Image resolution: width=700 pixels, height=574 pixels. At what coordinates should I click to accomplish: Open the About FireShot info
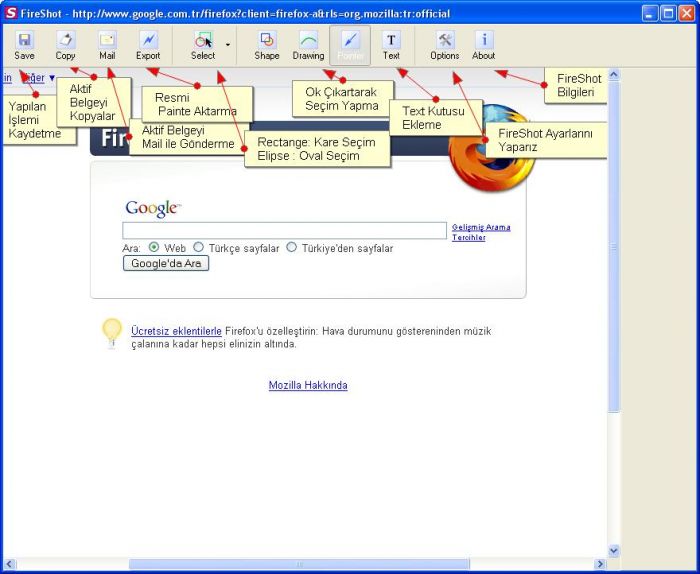[484, 45]
